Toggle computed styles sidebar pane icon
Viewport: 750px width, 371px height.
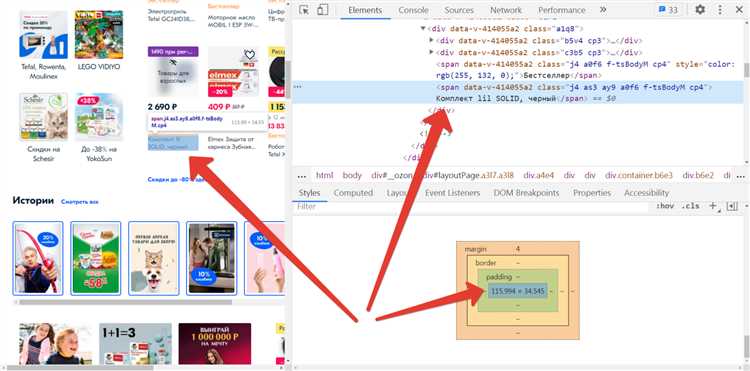tap(732, 206)
